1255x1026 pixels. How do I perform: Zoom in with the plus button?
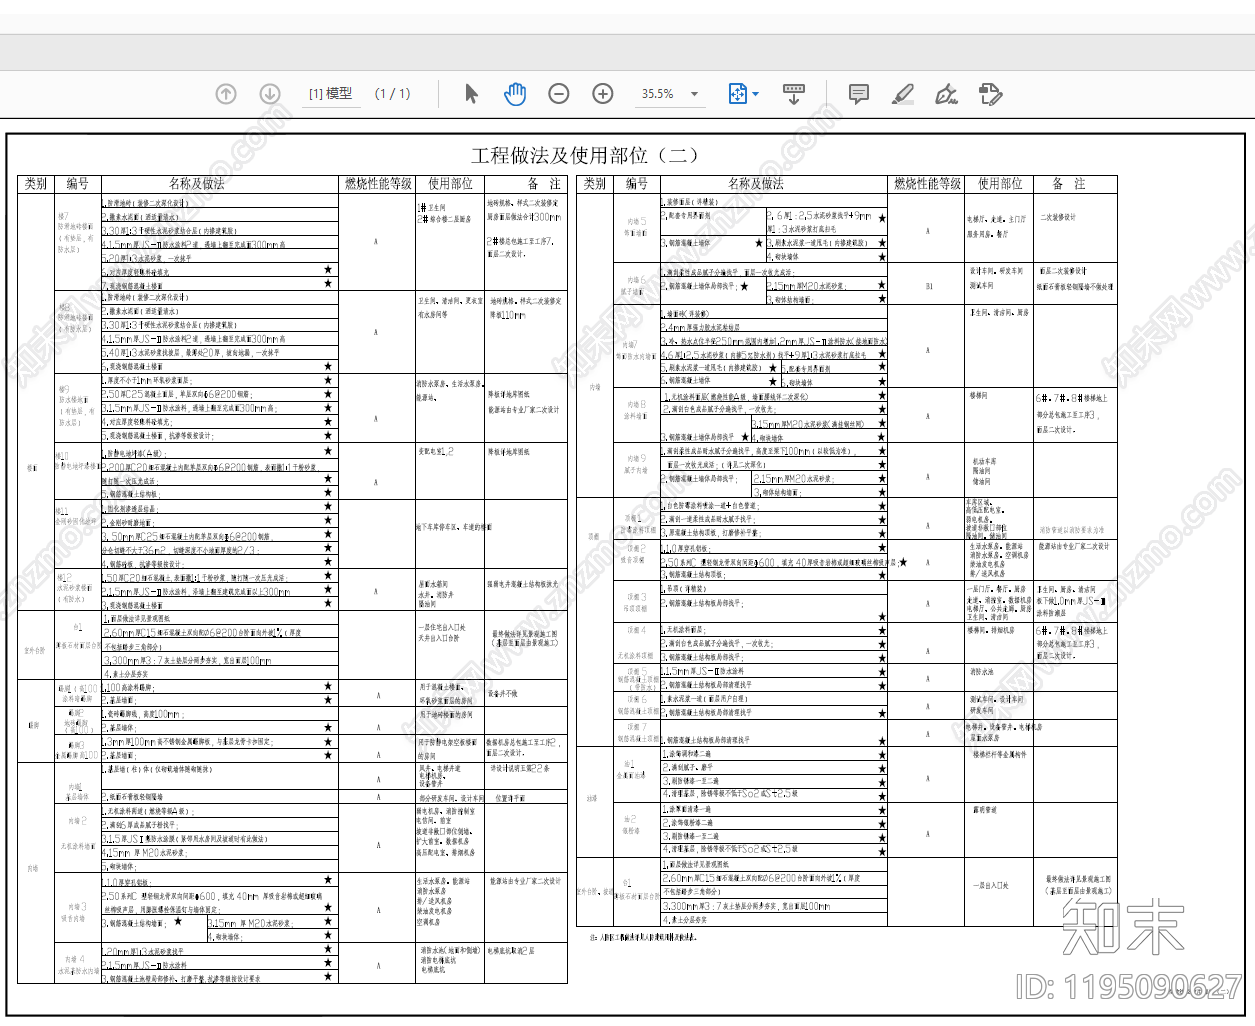(603, 94)
